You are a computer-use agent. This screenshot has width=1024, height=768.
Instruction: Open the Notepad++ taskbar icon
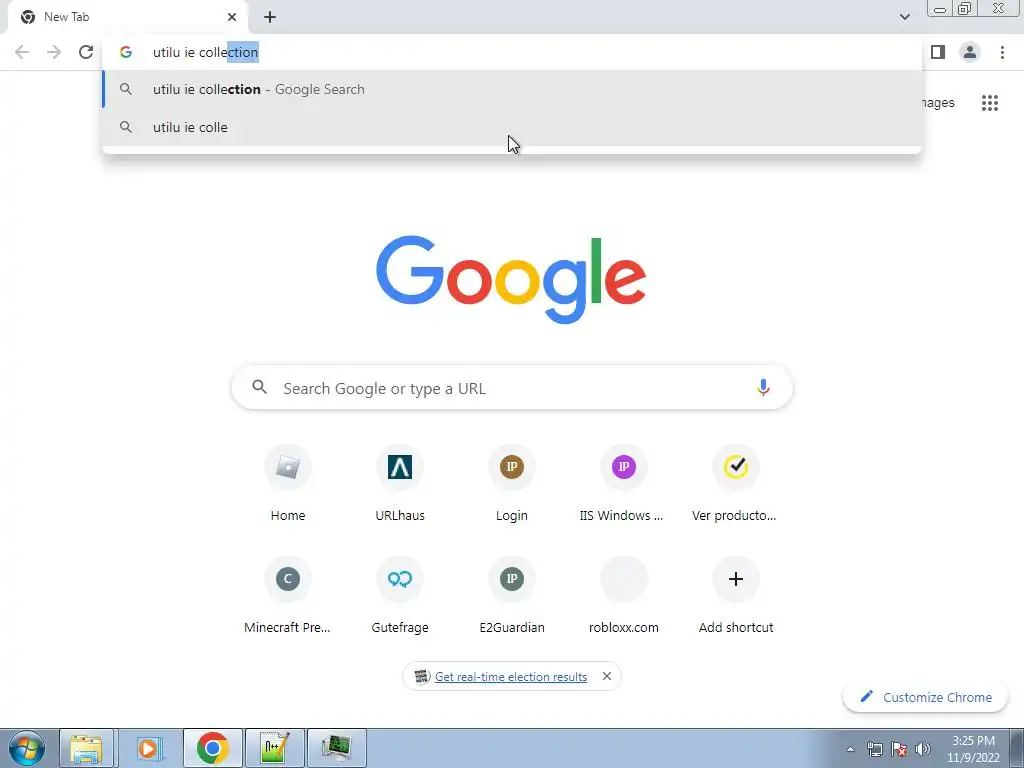click(x=274, y=748)
